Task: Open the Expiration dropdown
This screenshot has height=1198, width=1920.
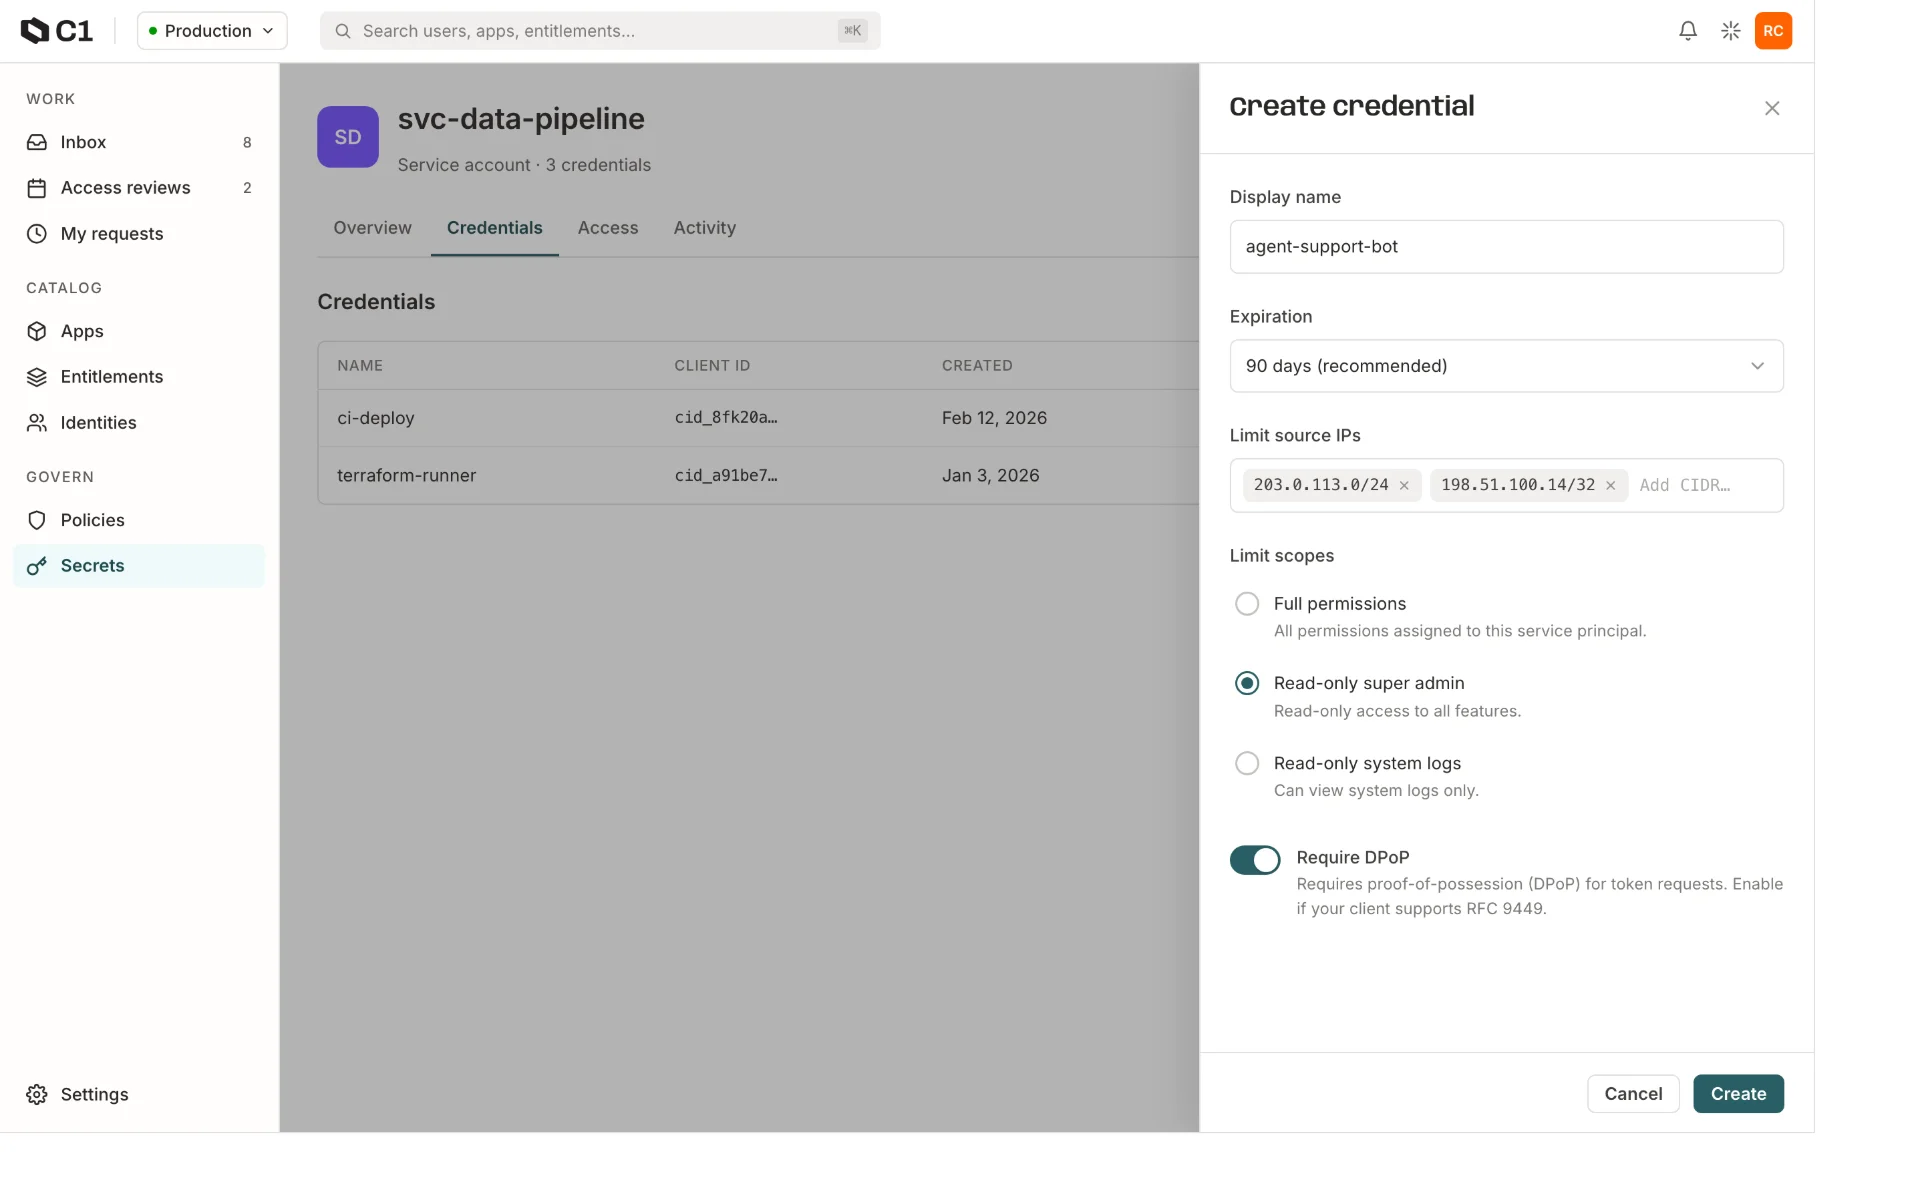Action: pyautogui.click(x=1506, y=366)
